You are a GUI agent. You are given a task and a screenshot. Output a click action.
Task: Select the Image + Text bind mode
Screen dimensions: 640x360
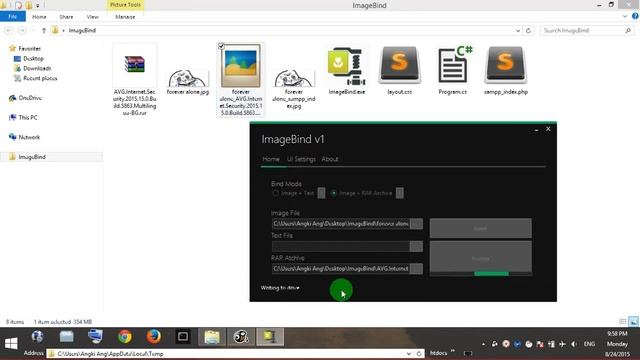click(x=294, y=193)
